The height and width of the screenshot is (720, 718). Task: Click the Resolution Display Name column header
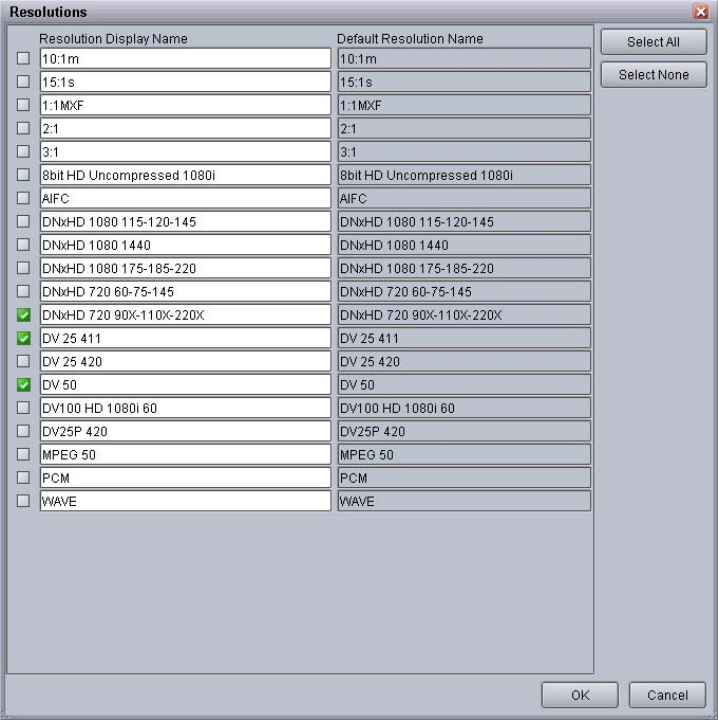tap(113, 39)
